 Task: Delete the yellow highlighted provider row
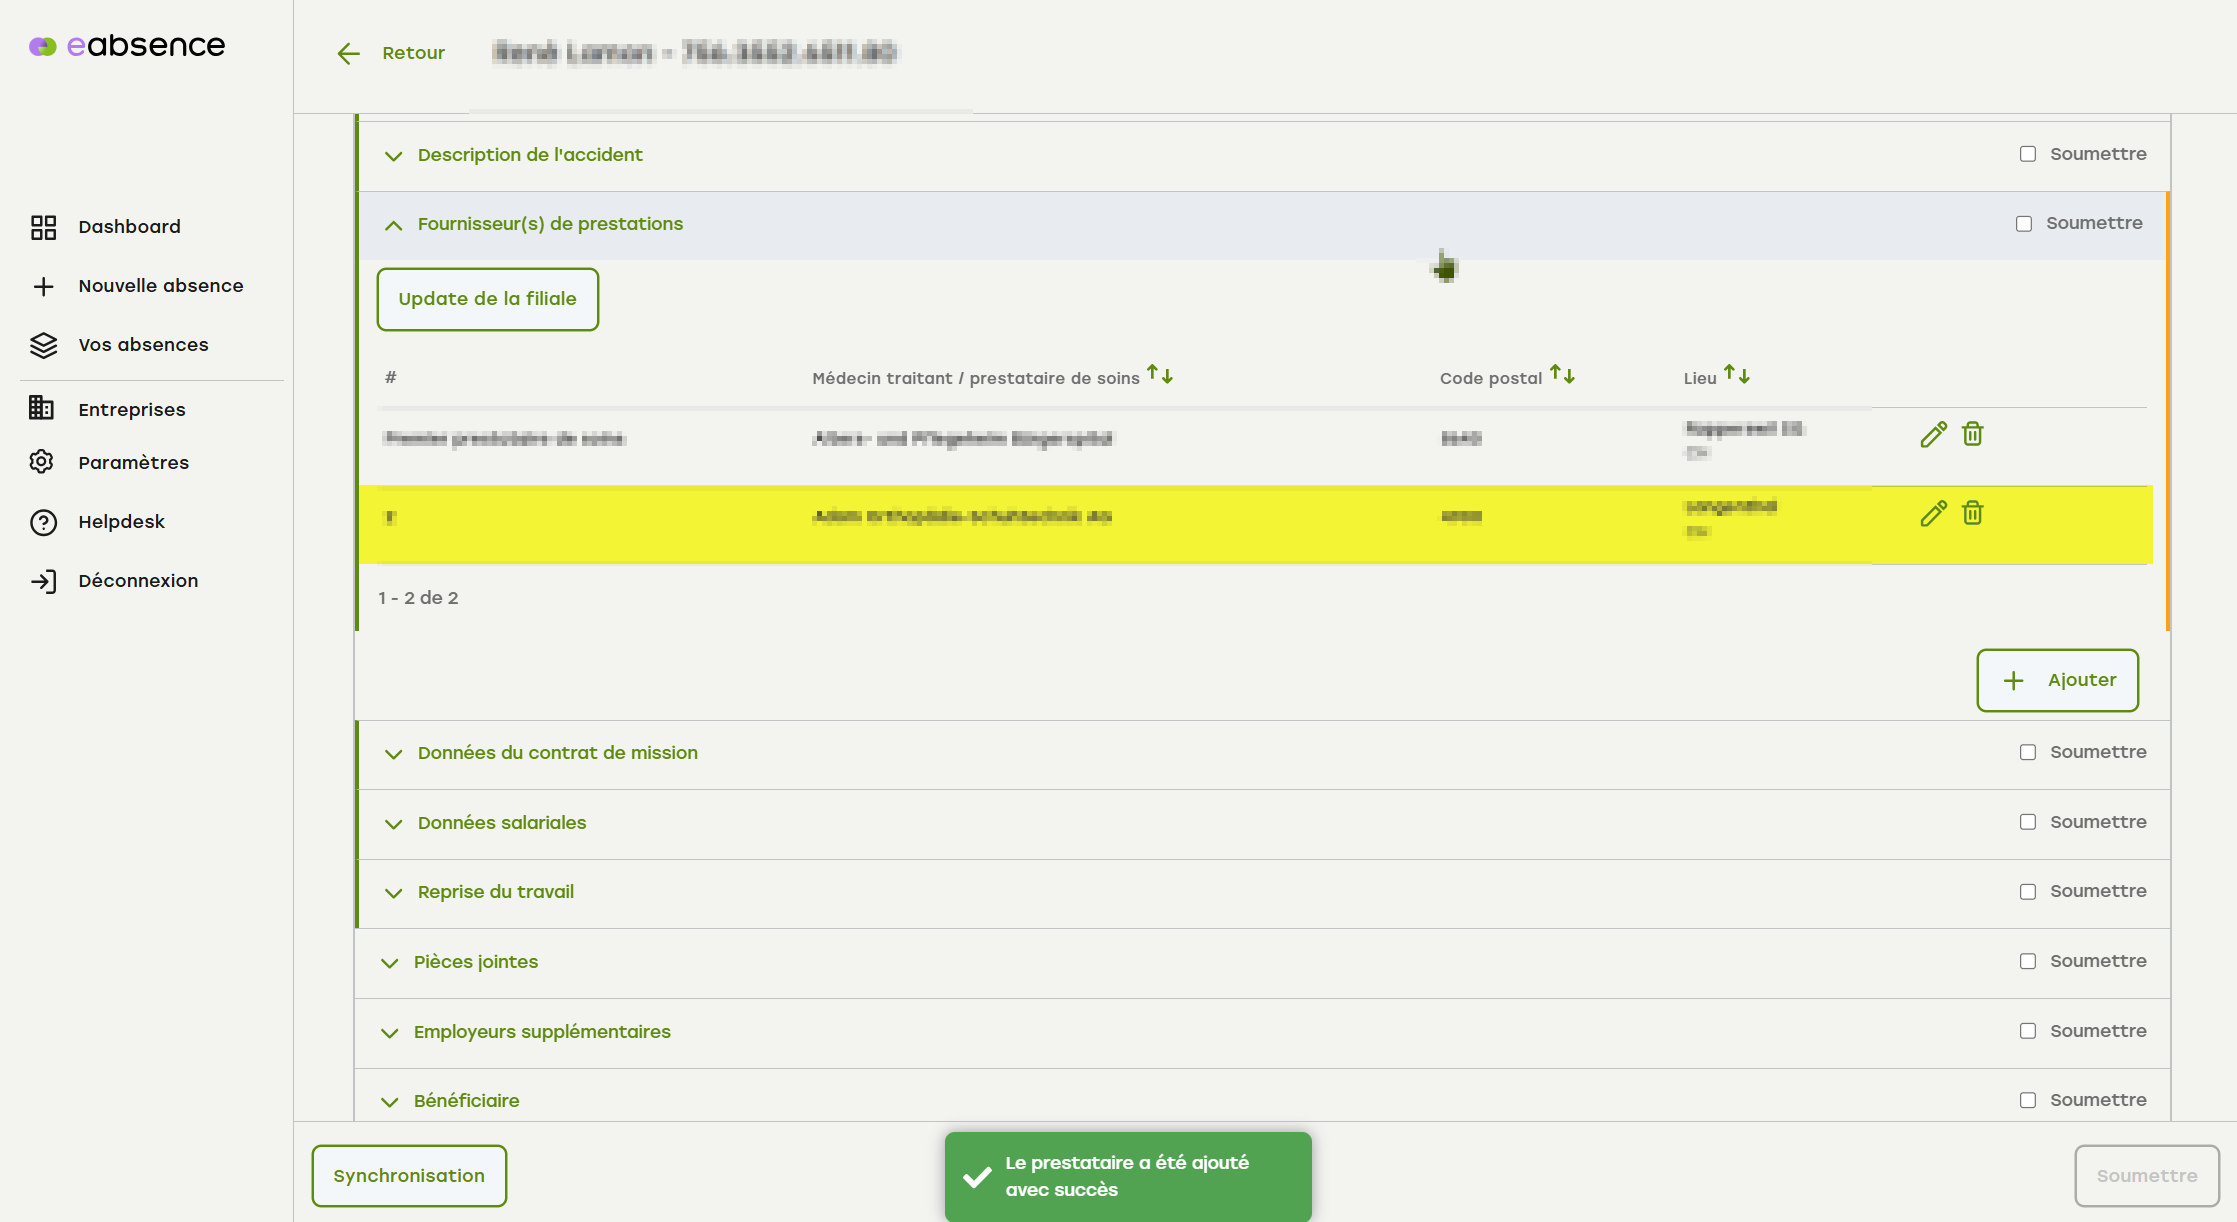tap(1972, 513)
